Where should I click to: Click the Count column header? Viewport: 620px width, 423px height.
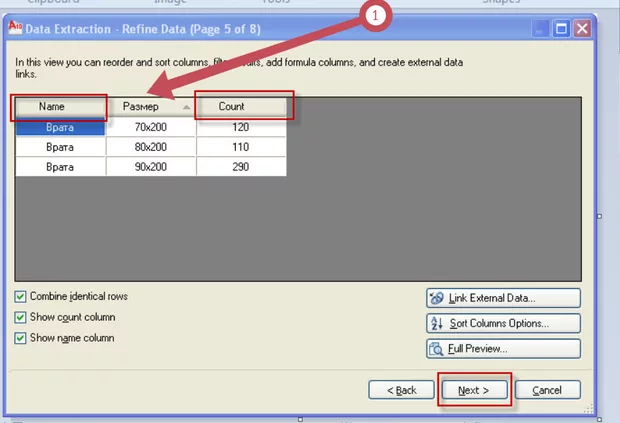click(241, 107)
